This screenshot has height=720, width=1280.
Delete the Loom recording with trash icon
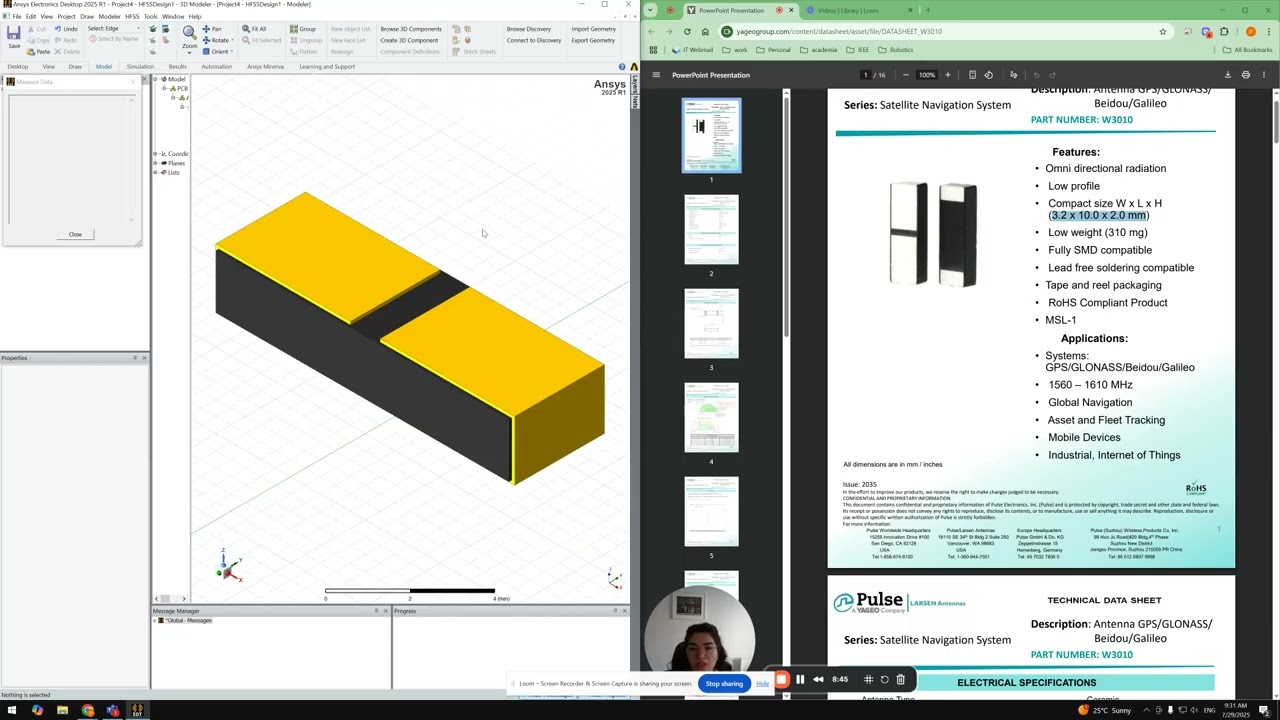point(900,680)
